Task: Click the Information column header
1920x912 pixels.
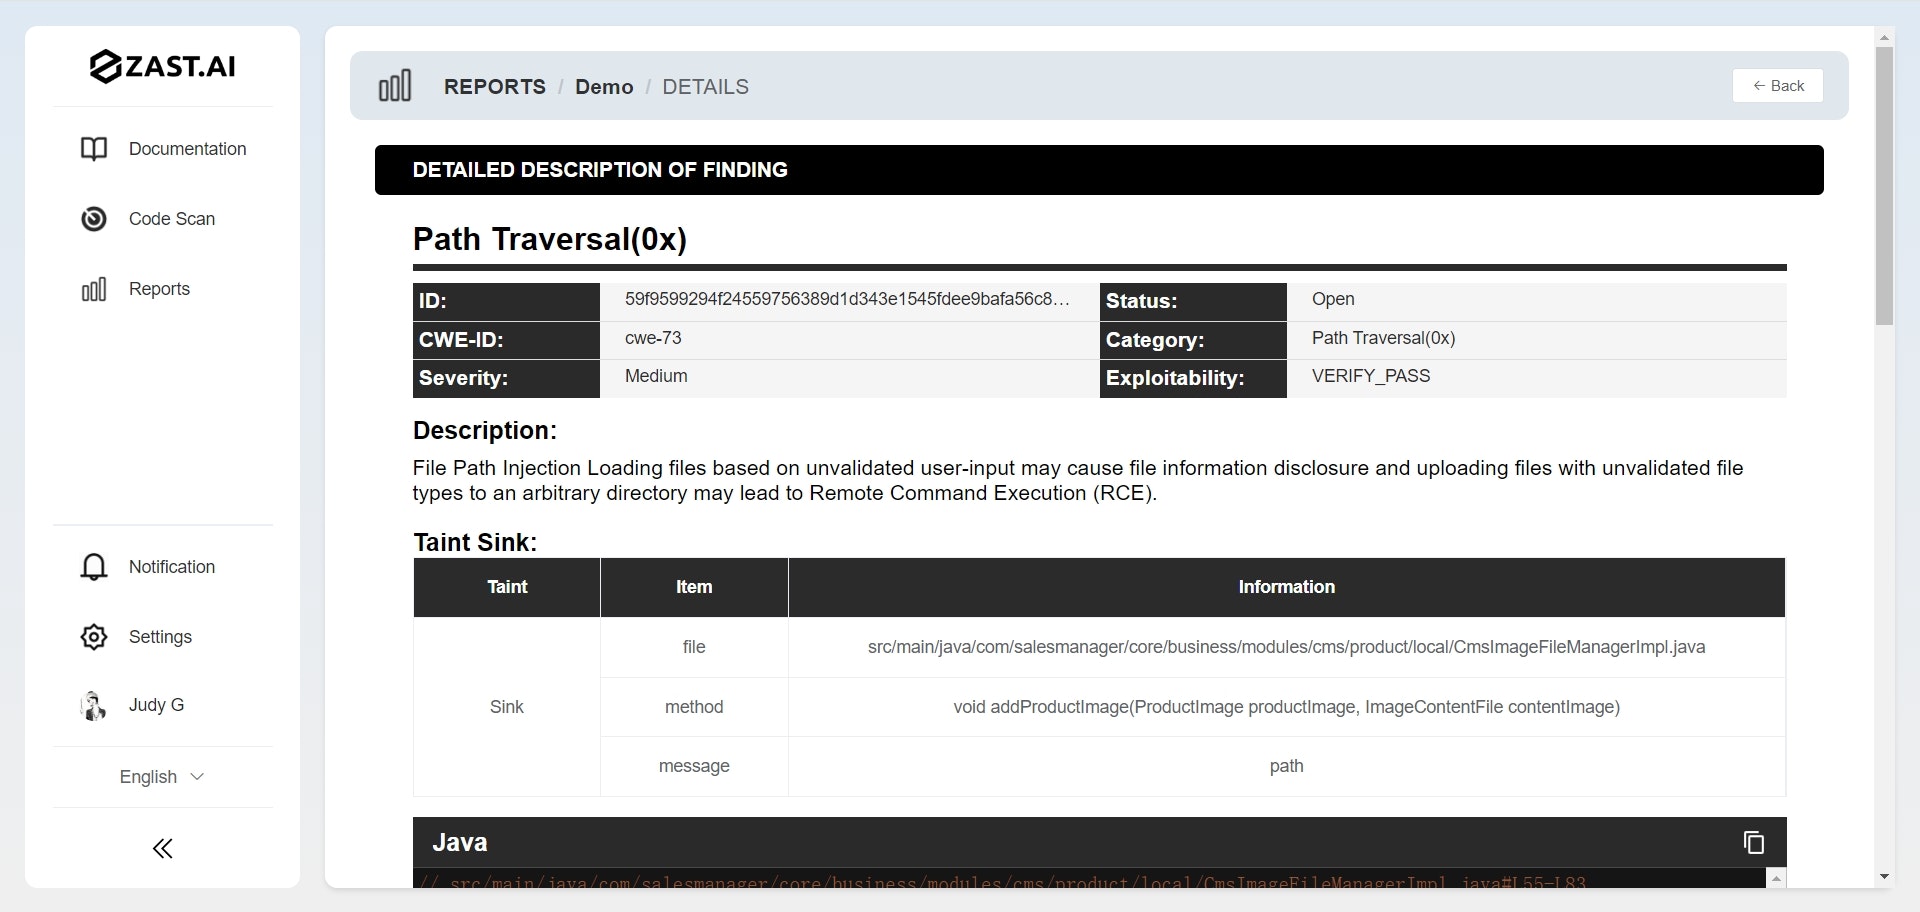Action: point(1286,587)
